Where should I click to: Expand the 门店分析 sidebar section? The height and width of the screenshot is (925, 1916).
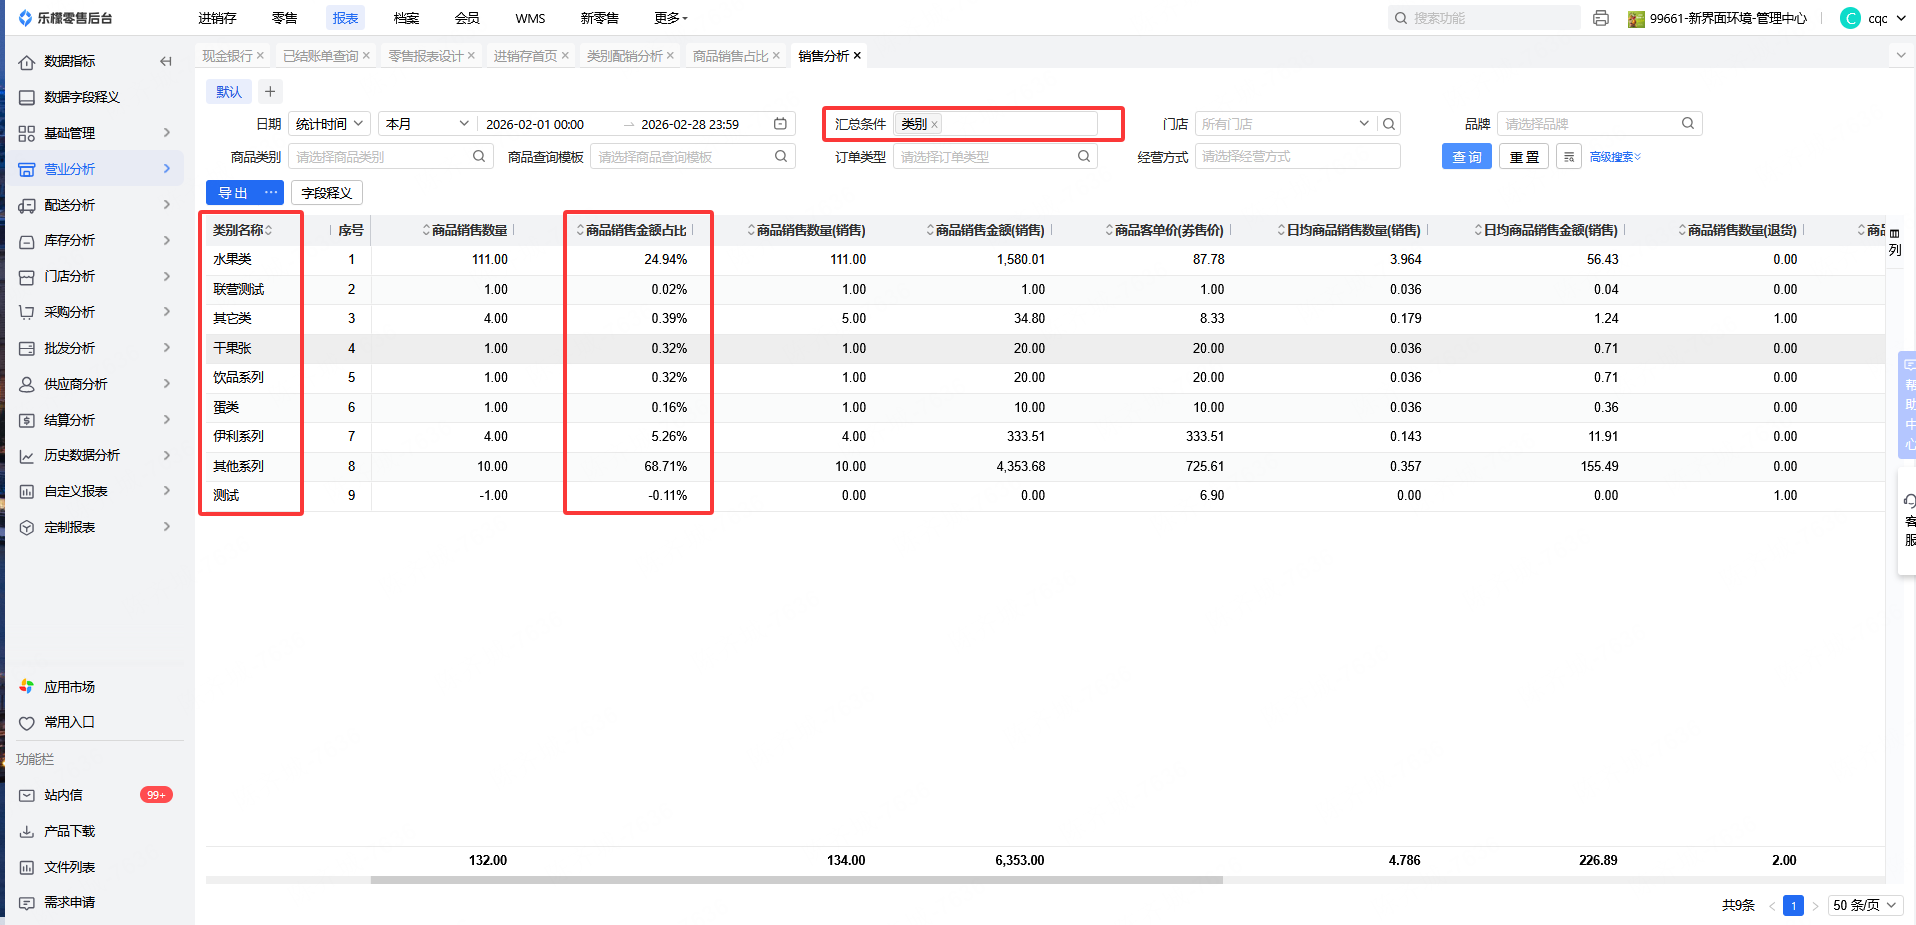pos(166,276)
